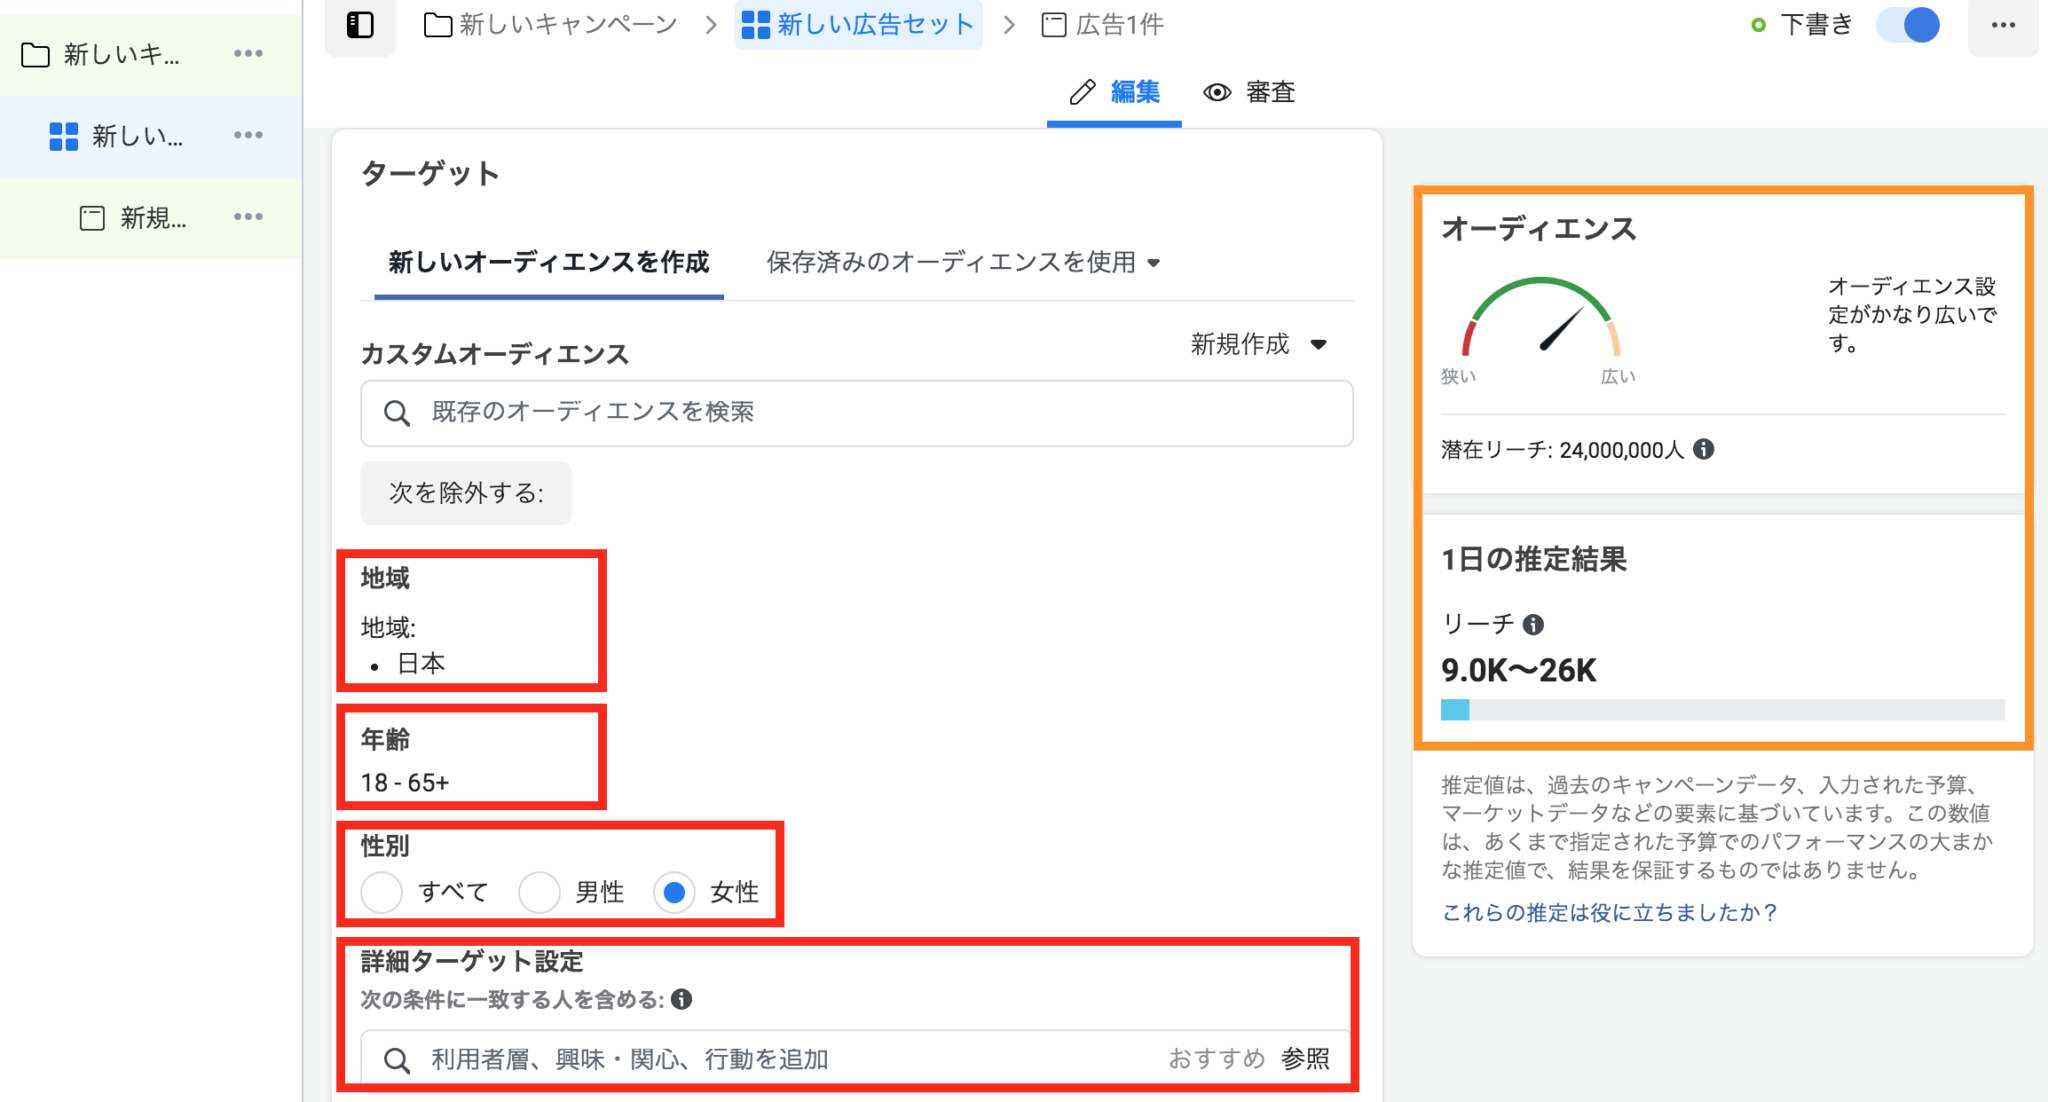This screenshot has height=1102, width=2048.
Task: Select 新規... ad in sidebar tree
Action: pos(150,218)
